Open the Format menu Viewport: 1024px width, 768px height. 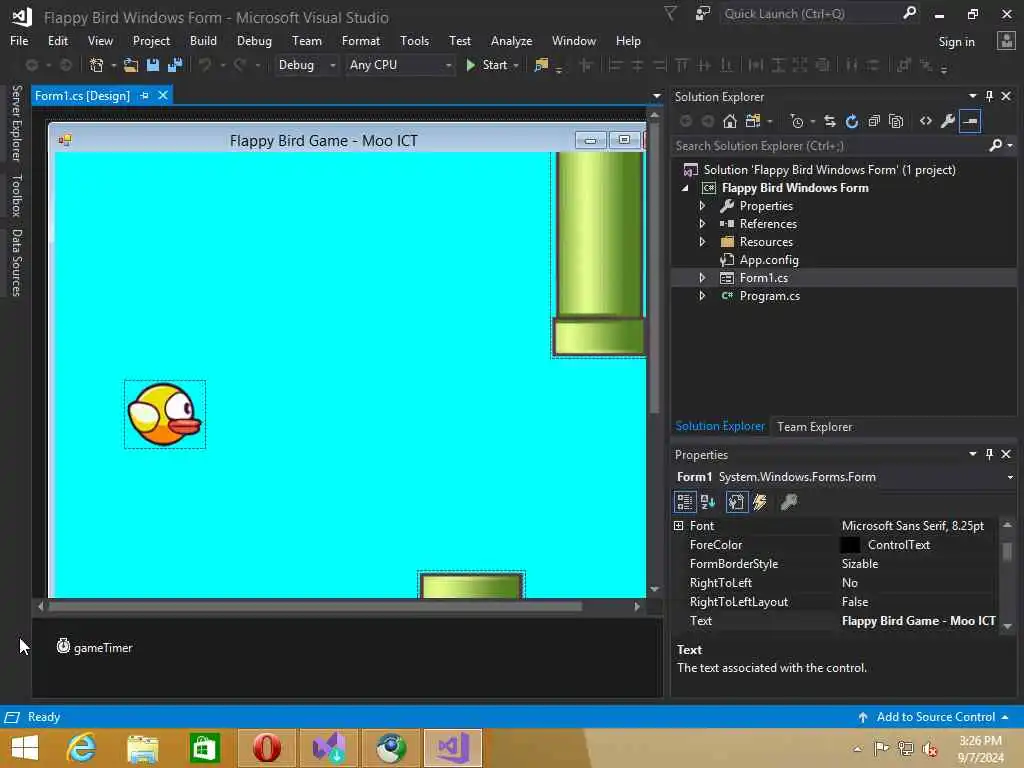pyautogui.click(x=360, y=40)
